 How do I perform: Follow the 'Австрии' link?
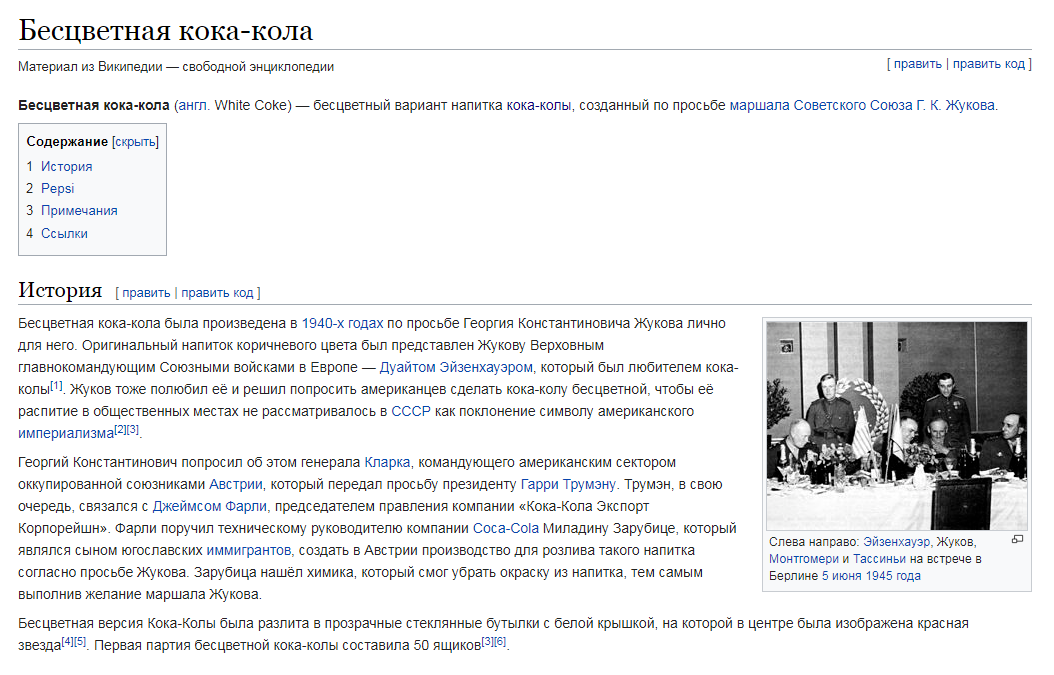[x=236, y=485]
